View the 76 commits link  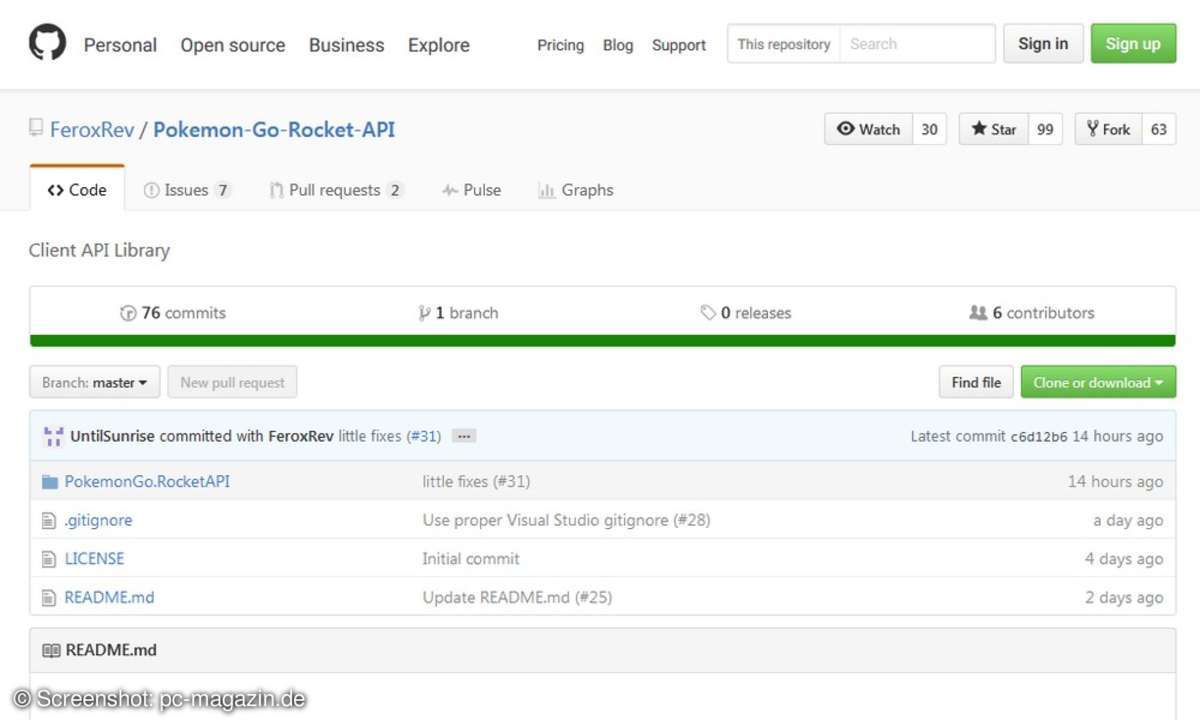(173, 313)
